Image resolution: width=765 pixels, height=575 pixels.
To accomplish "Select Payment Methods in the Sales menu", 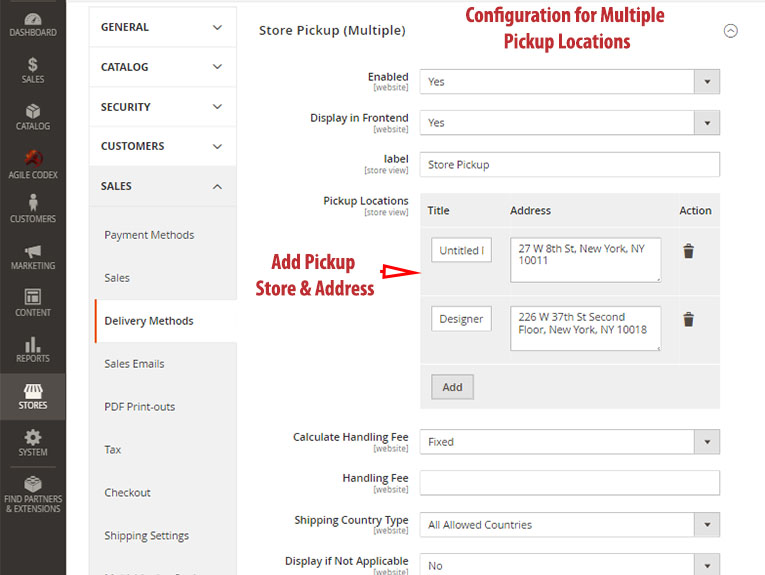I will click(149, 235).
